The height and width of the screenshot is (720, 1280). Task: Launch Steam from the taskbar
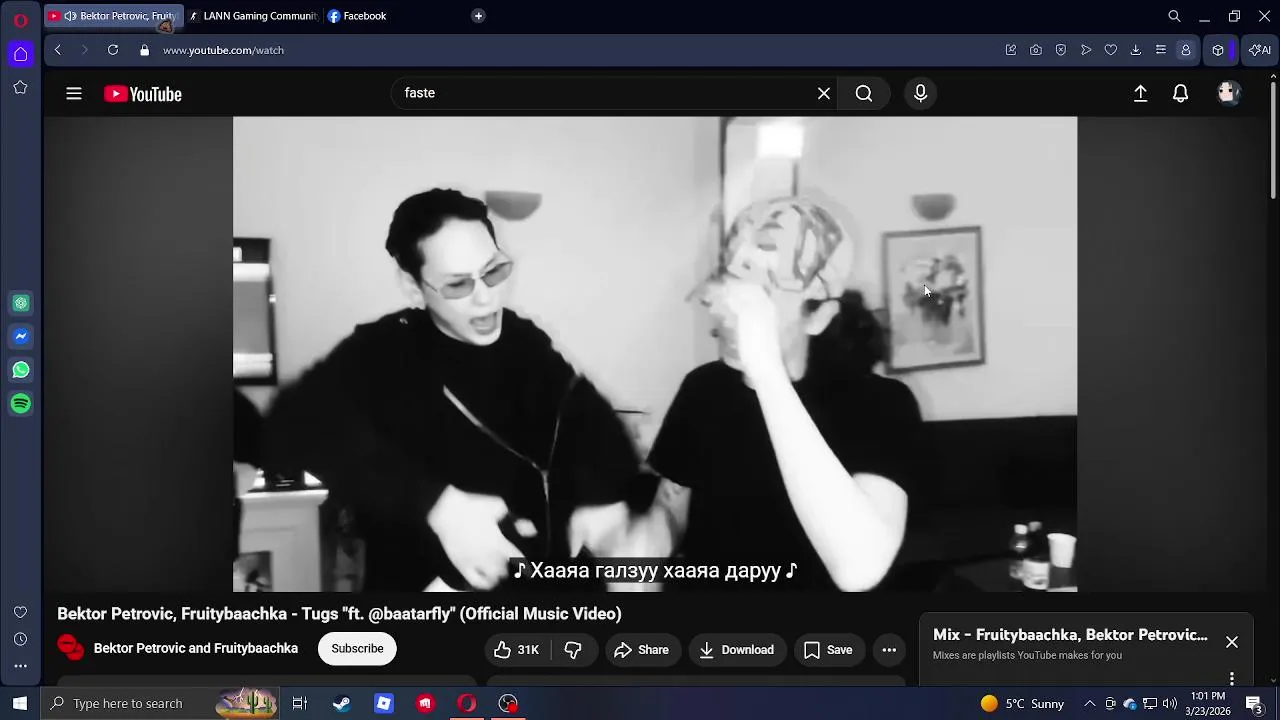click(342, 703)
